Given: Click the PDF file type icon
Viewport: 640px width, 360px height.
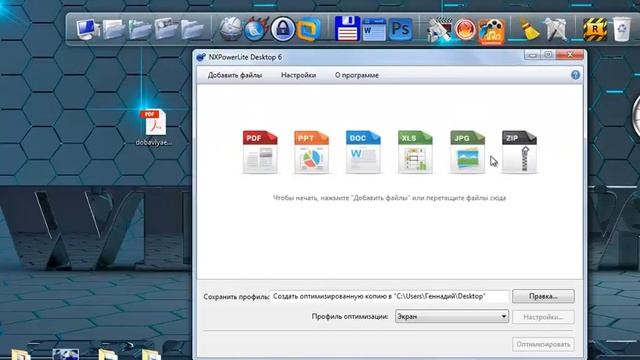Looking at the screenshot, I should [260, 152].
